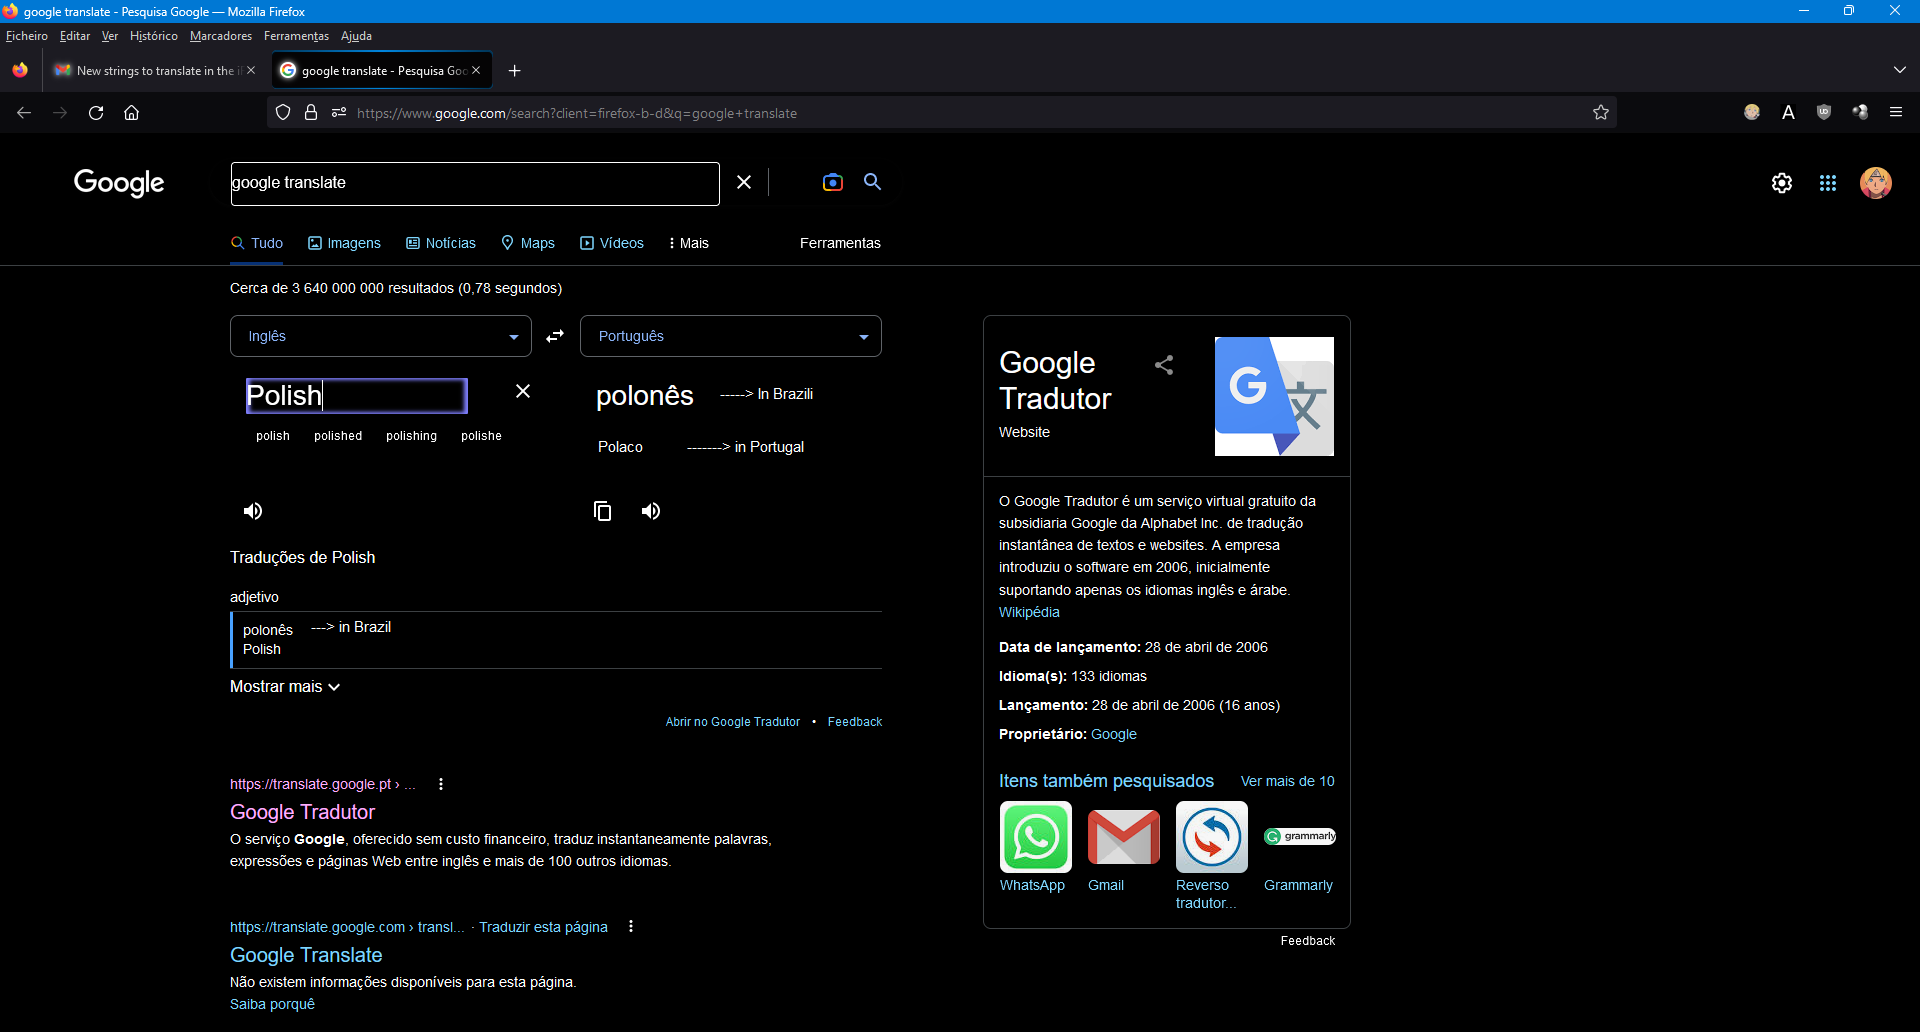The image size is (1920, 1032).
Task: Open options for translate.google.pt result
Action: (441, 784)
